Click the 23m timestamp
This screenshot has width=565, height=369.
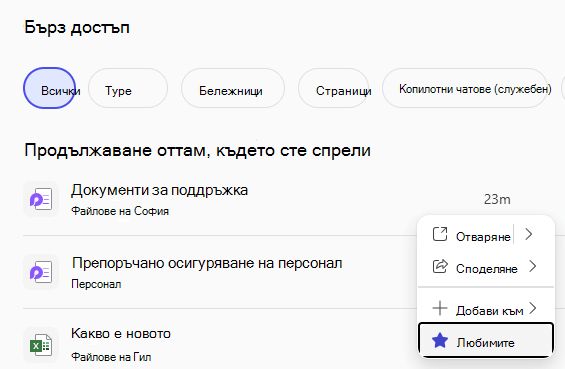(497, 199)
